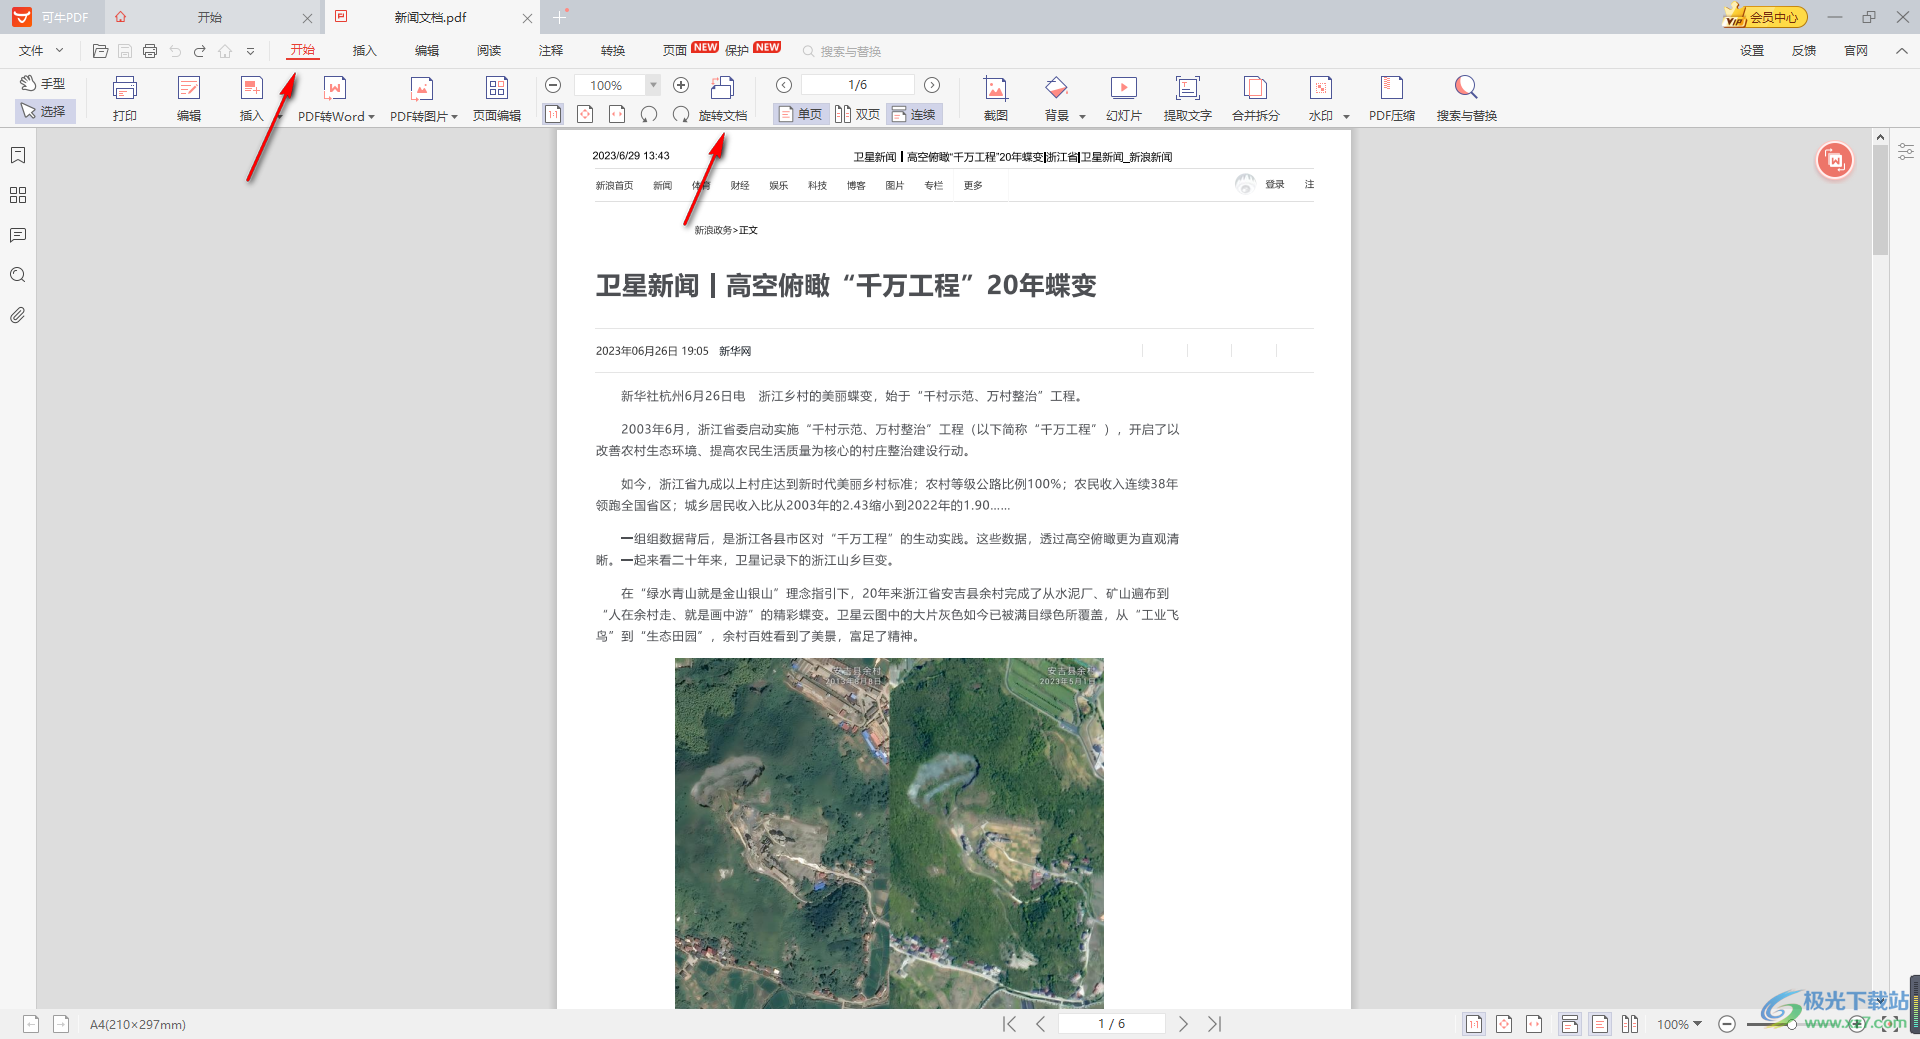The width and height of the screenshot is (1920, 1039).
Task: Open the Thumbnails sidebar panel
Action: coord(18,195)
